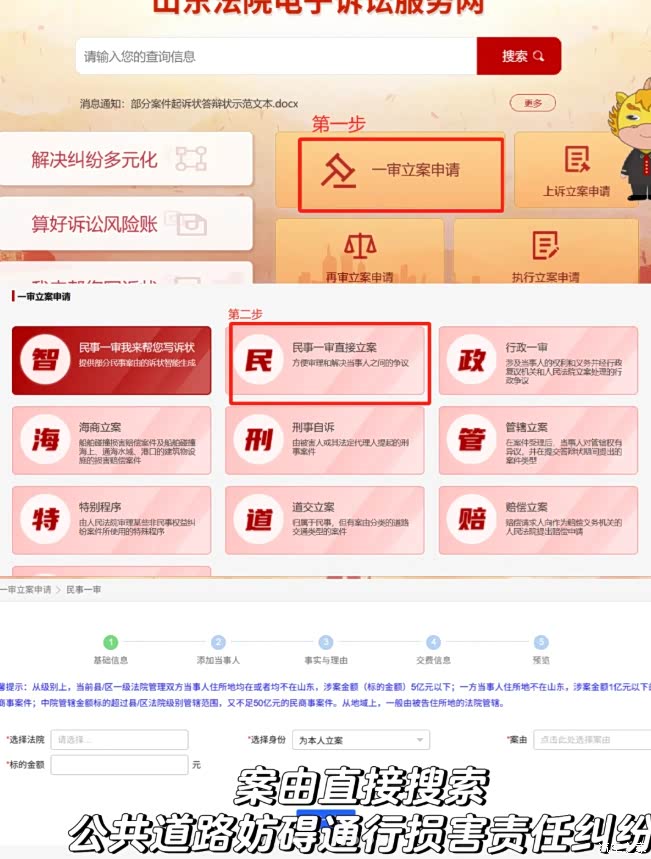Open 民事一审直接立案 card title
This screenshot has width=651, height=859.
[334, 347]
